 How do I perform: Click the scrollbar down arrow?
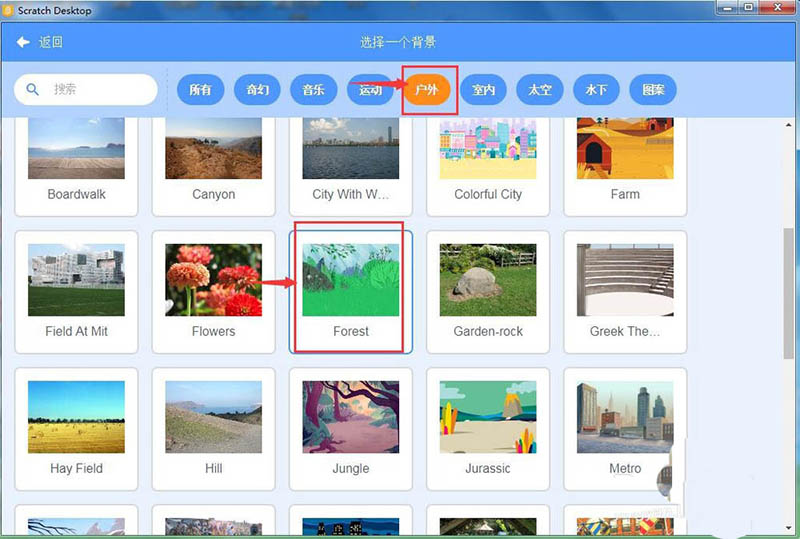(x=788, y=529)
